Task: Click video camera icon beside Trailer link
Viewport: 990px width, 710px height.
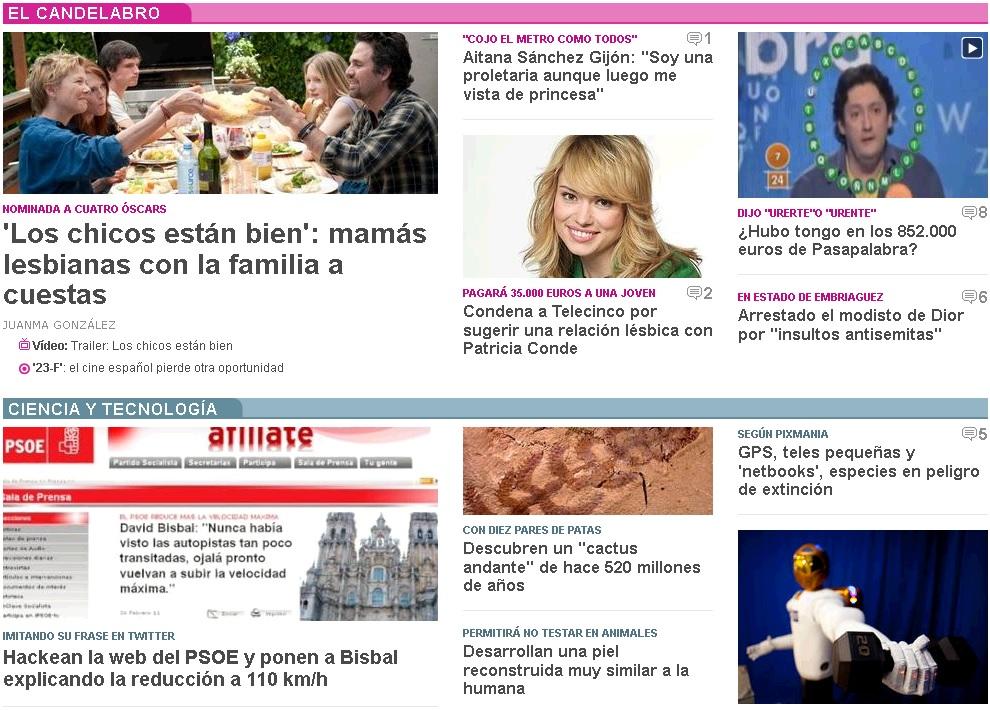Action: point(24,345)
